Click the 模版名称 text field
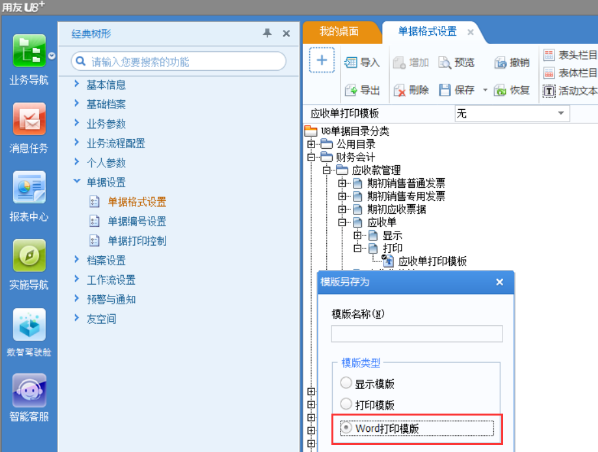This screenshot has height=452, width=598. coord(417,334)
